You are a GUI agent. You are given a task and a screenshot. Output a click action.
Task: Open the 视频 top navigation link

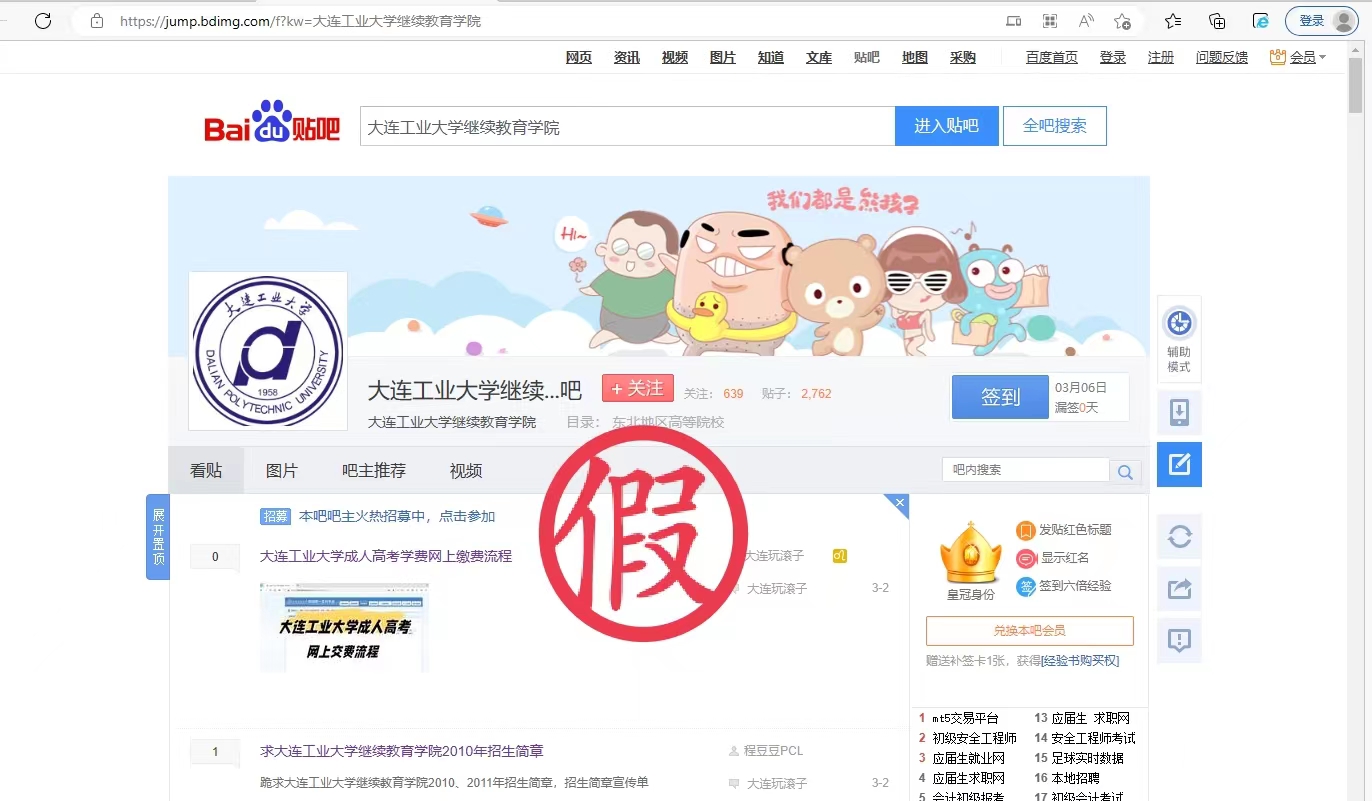pyautogui.click(x=675, y=57)
